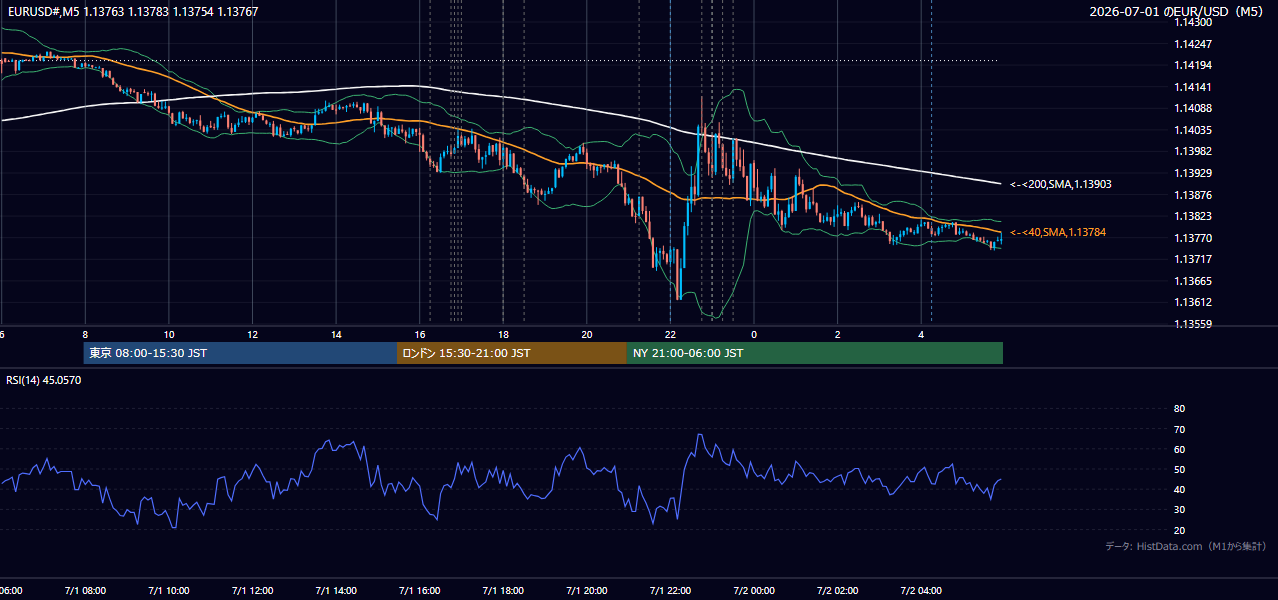Viewport: 1278px width, 600px height.
Task: Click the 7/1 20:00 bottom time label
Action: coord(587,591)
